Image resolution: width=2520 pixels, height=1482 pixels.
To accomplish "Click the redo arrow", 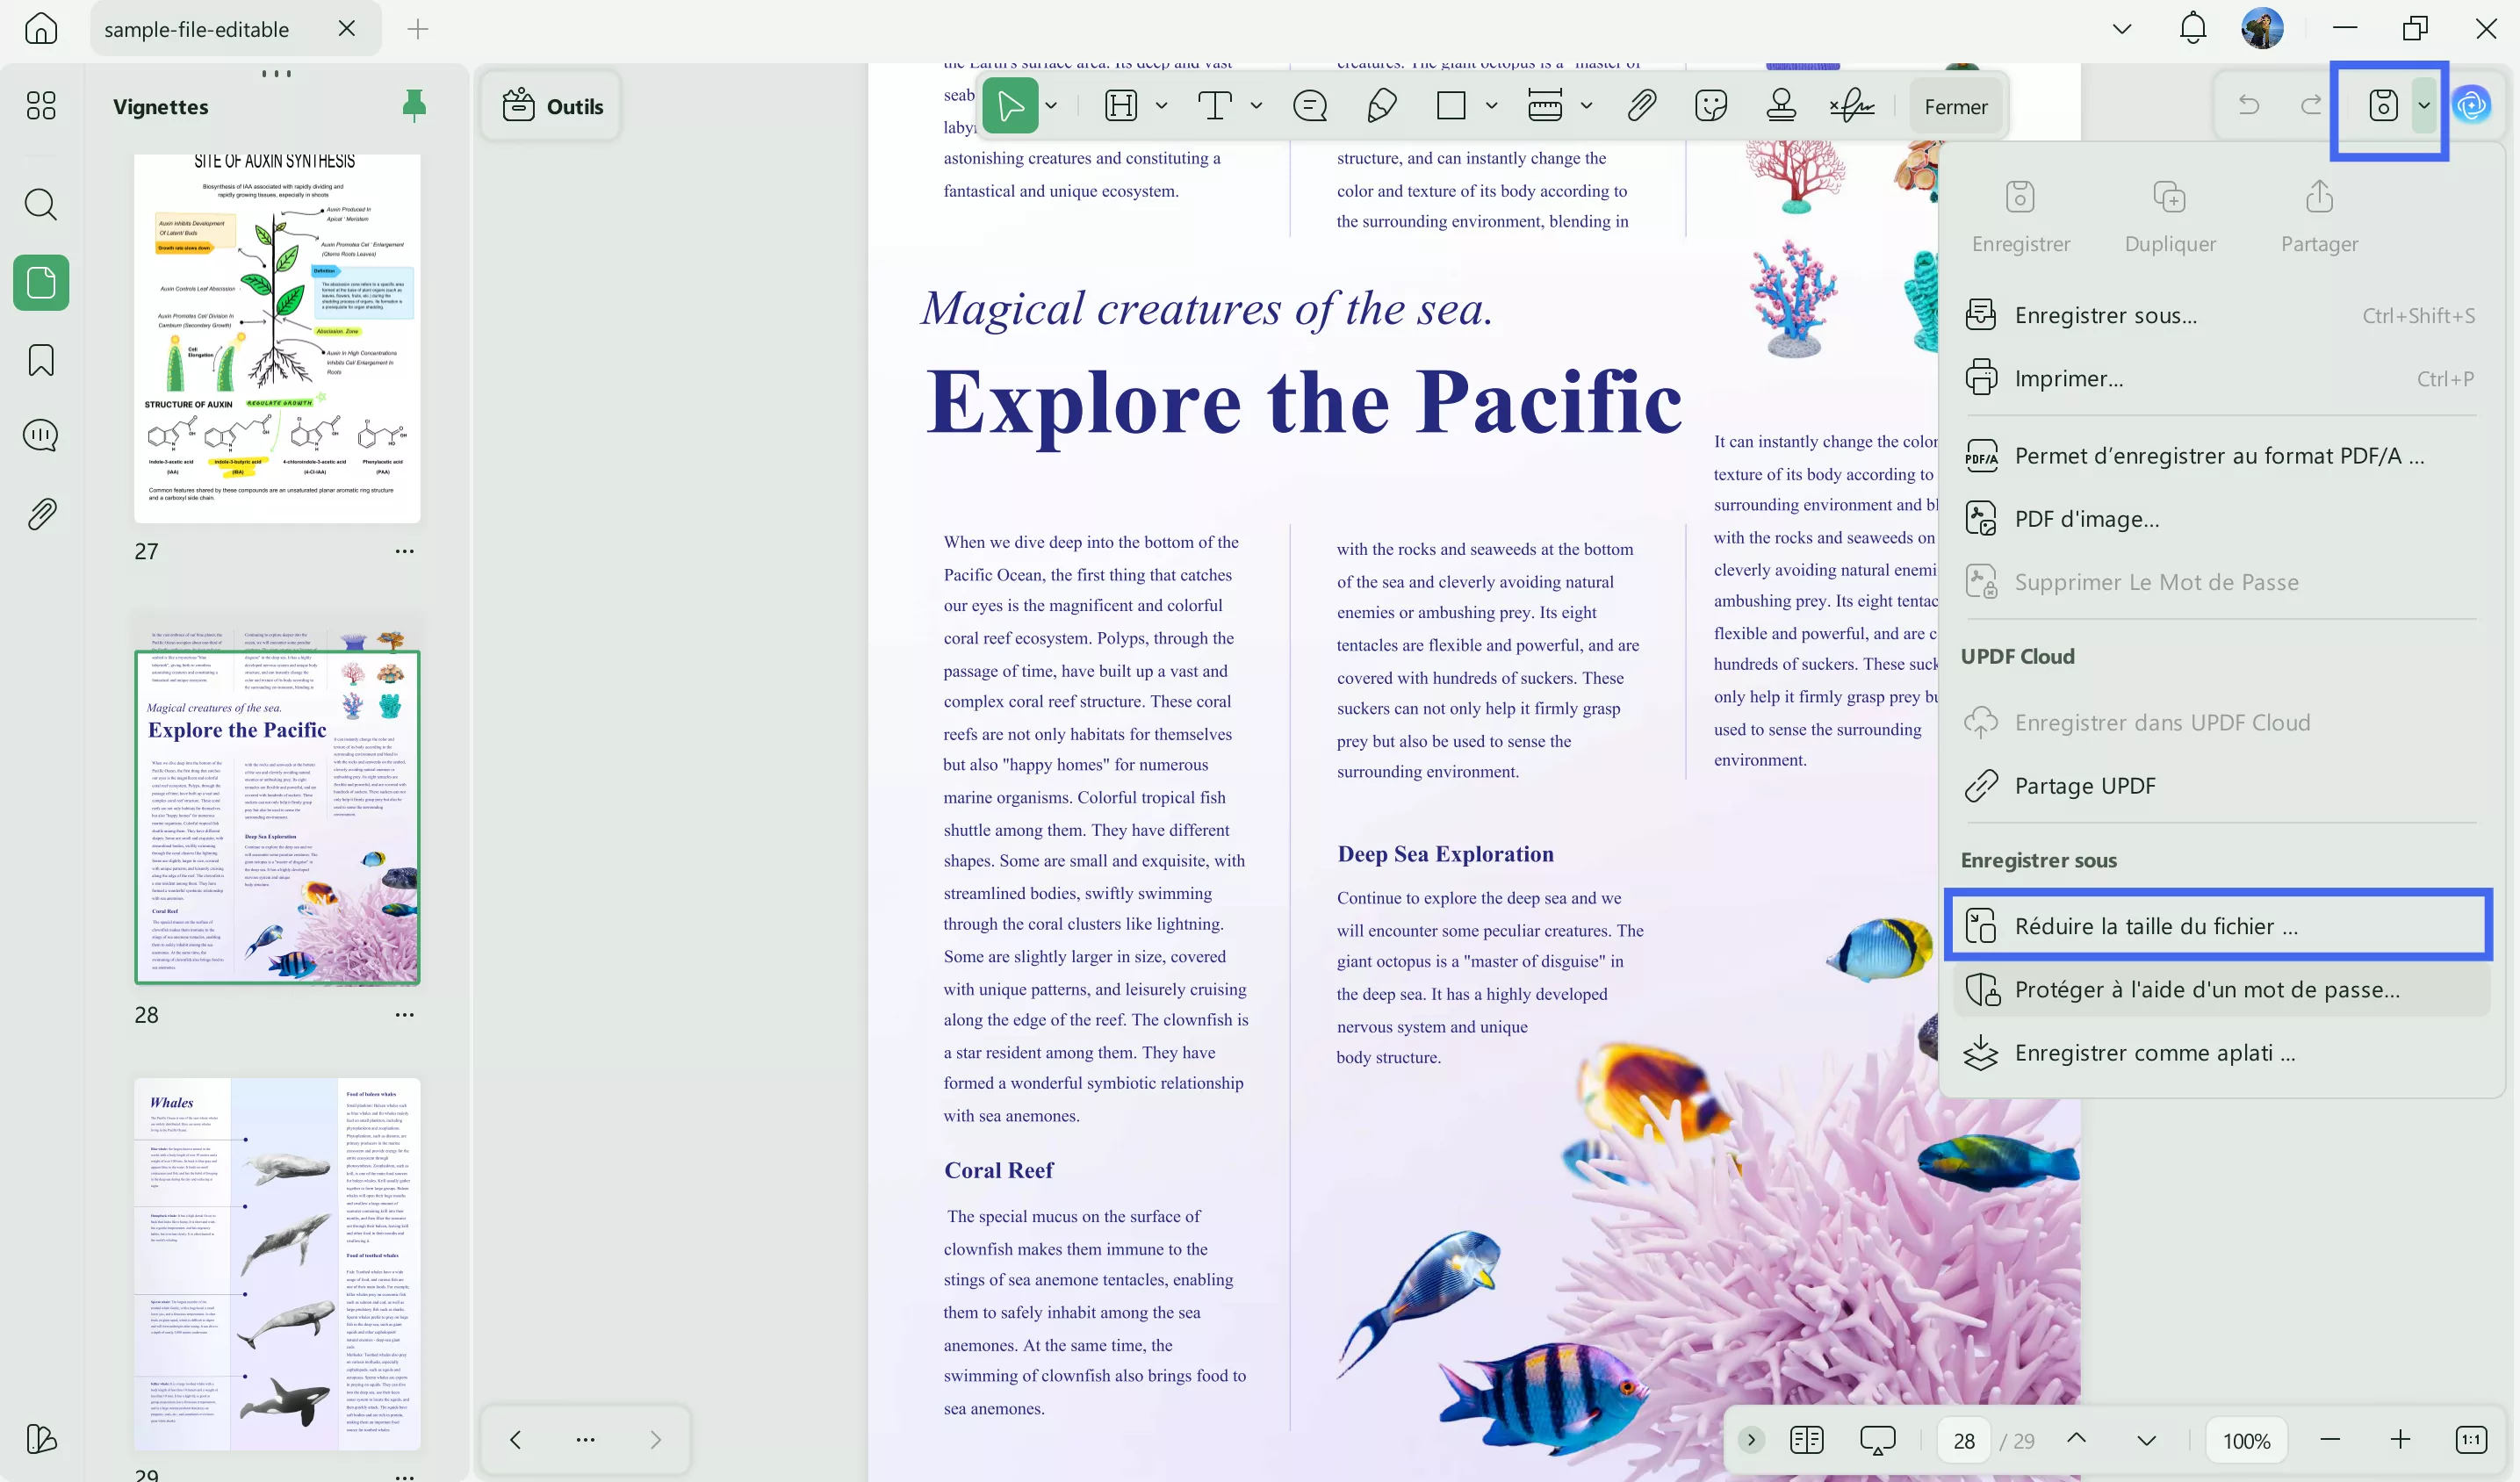I will coord(2311,105).
